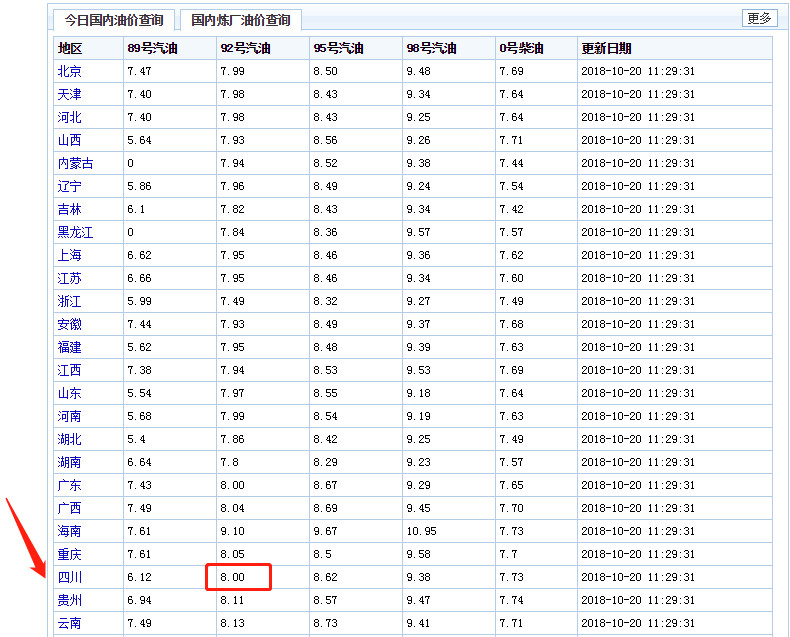Screen dimensions: 790x637
Task: Click the 山西 province link
Action: point(70,140)
